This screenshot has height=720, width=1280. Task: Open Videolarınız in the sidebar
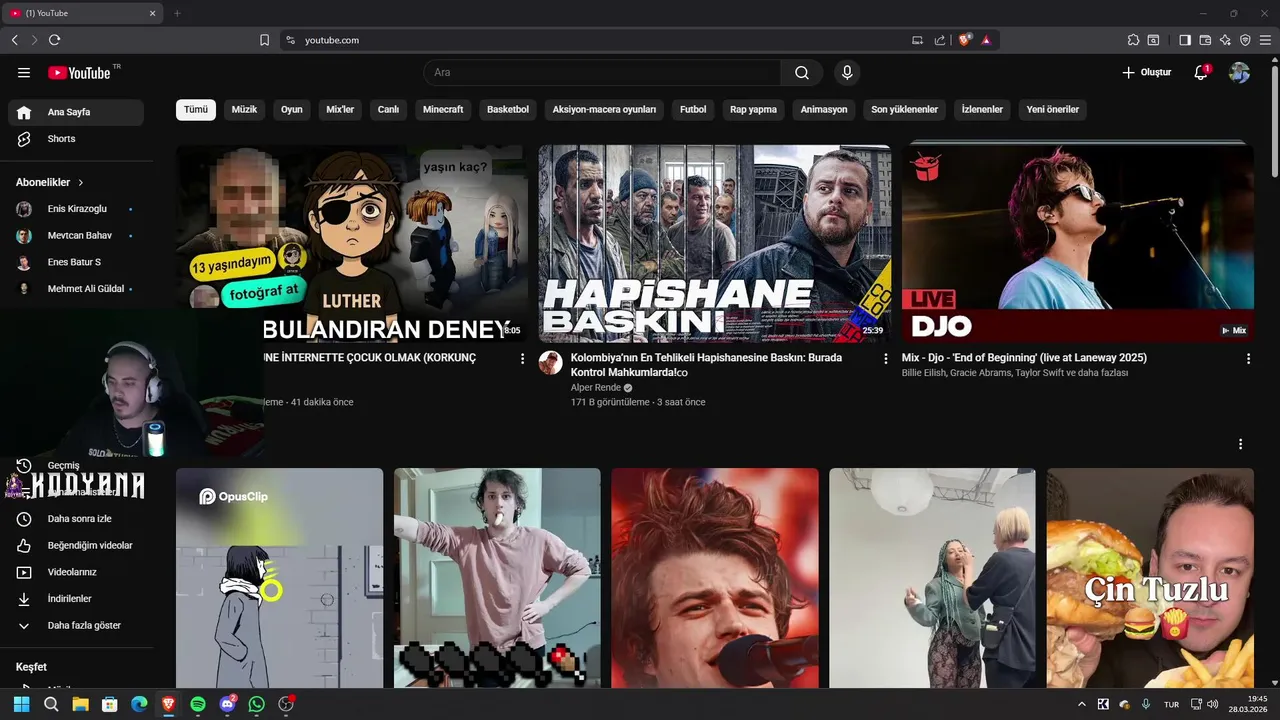coord(76,572)
